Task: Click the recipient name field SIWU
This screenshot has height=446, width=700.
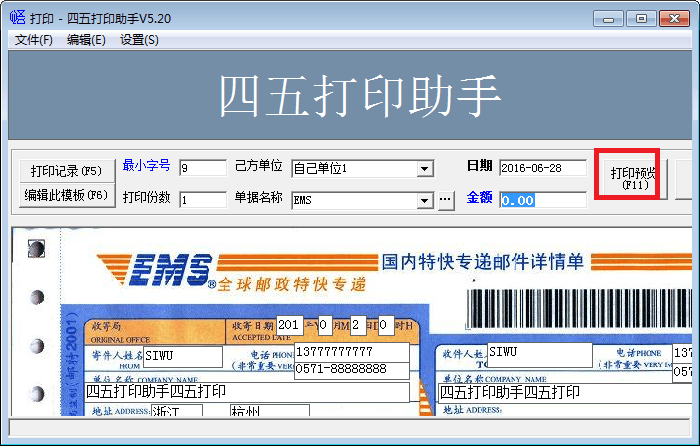Action: pos(540,354)
